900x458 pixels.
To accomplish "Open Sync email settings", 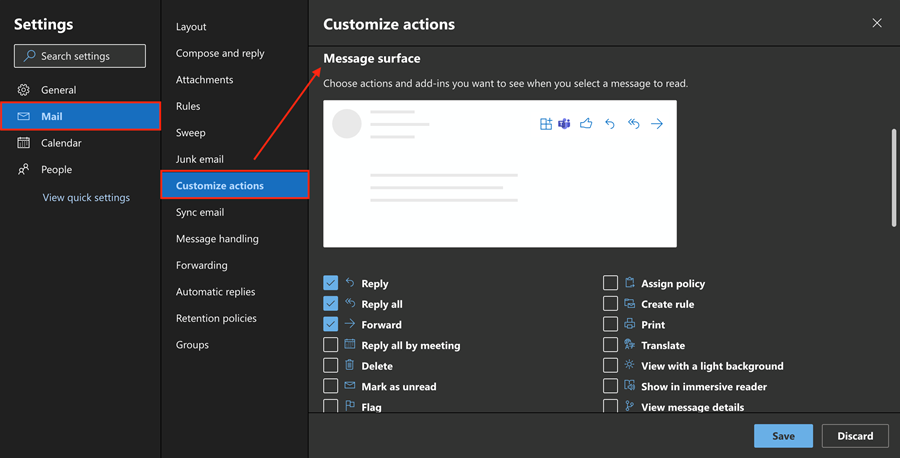I will coord(235,212).
